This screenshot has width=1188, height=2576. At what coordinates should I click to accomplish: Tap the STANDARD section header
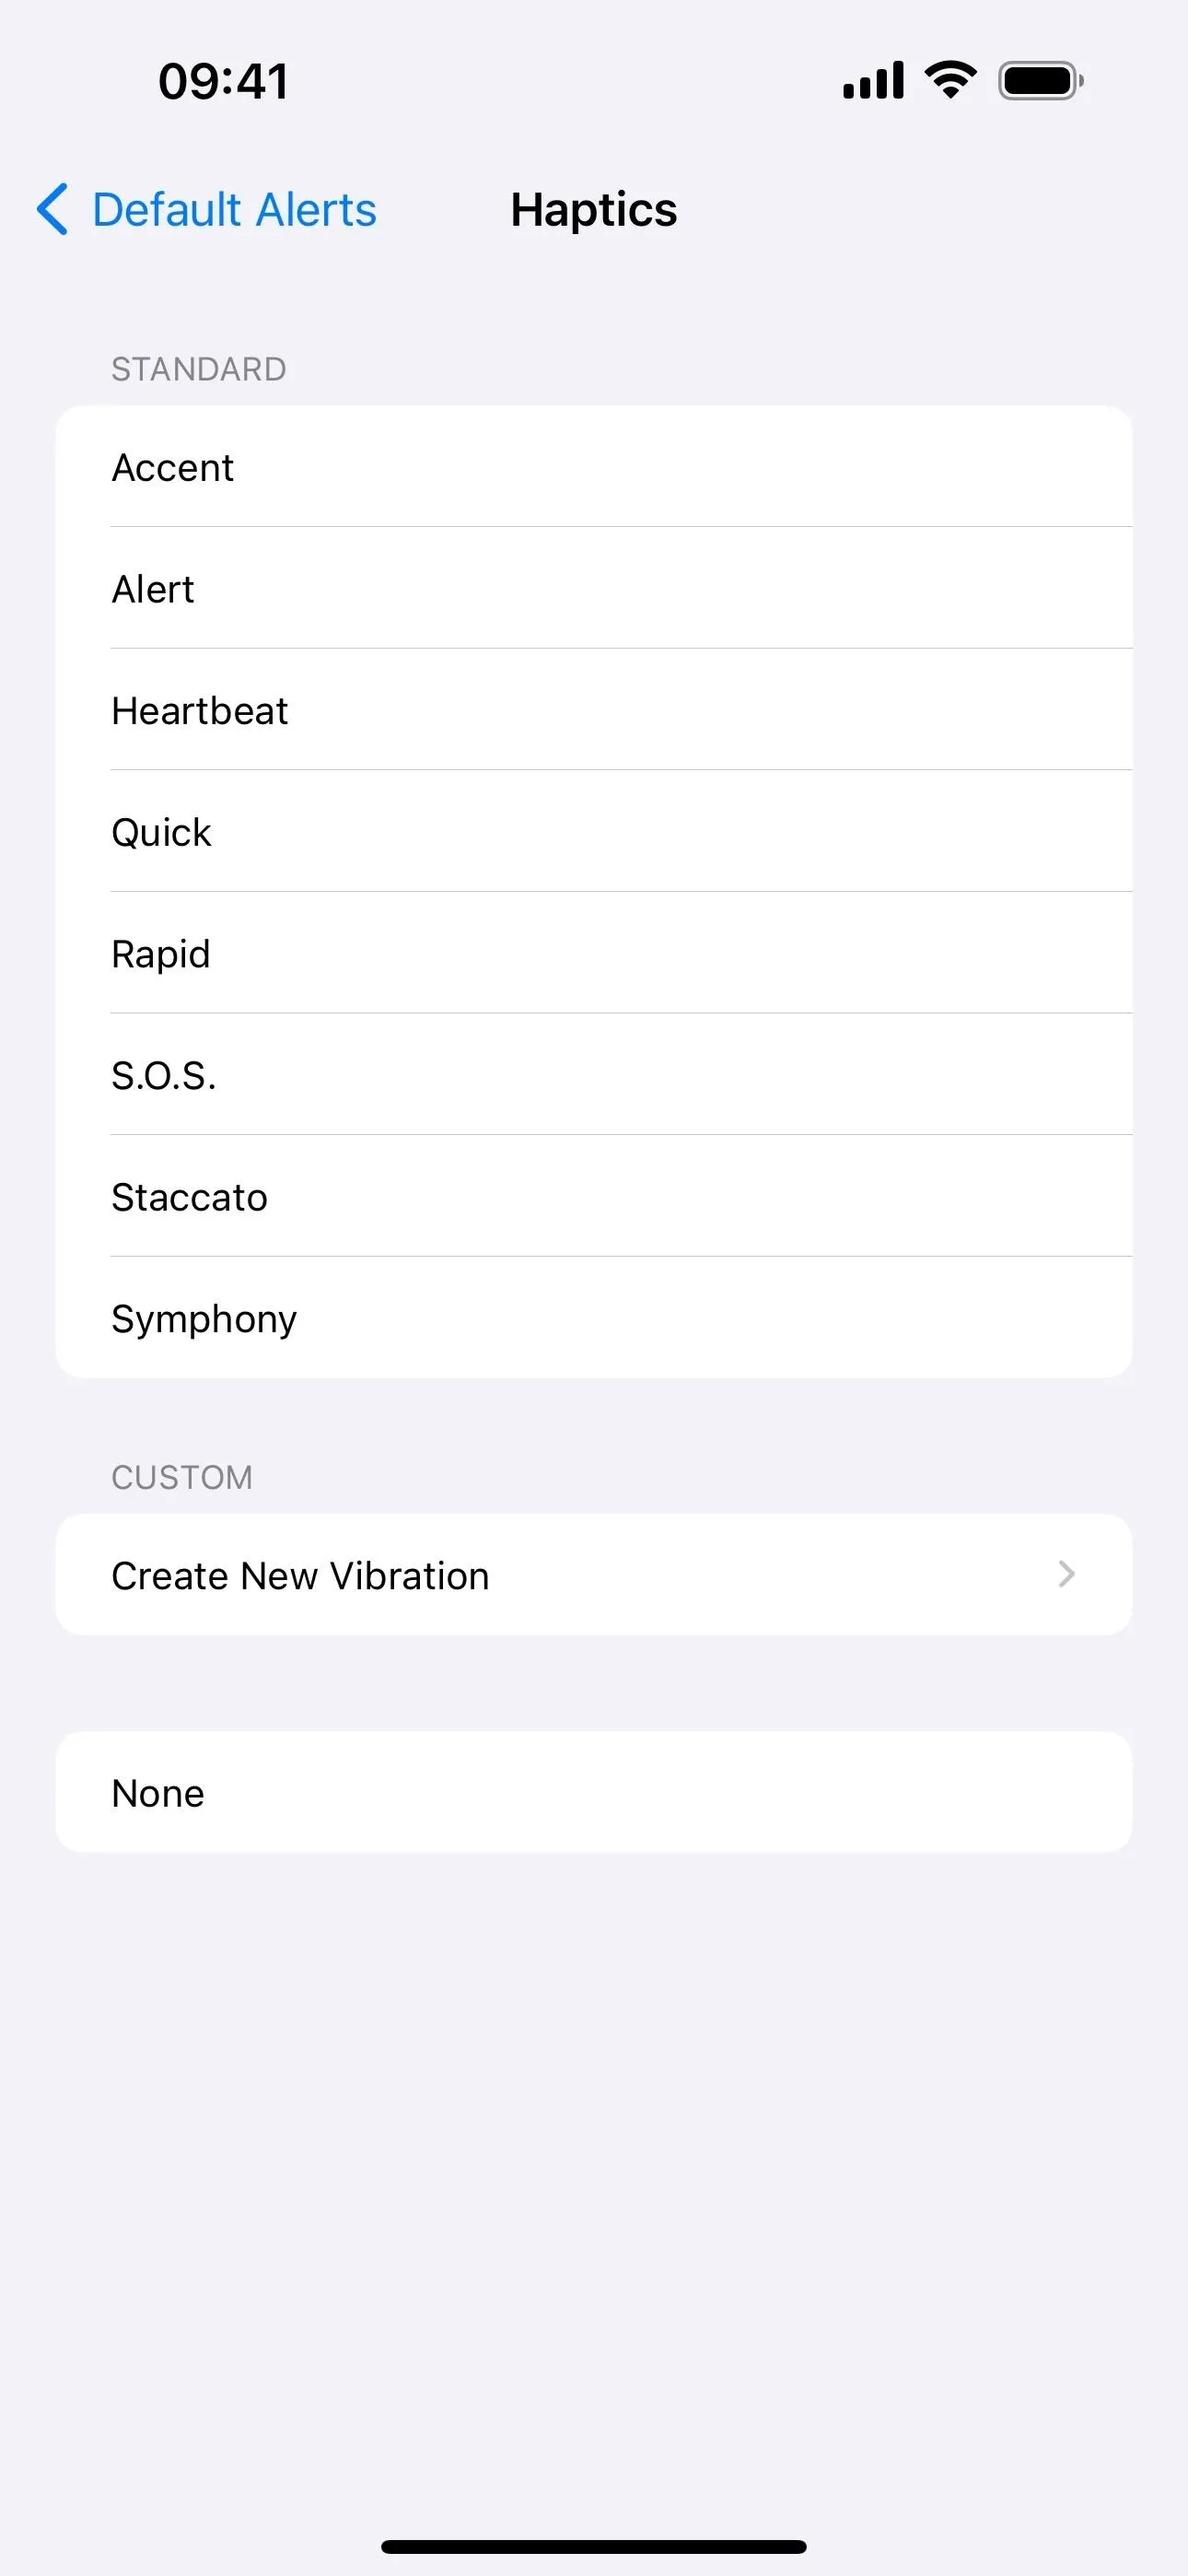click(x=199, y=369)
